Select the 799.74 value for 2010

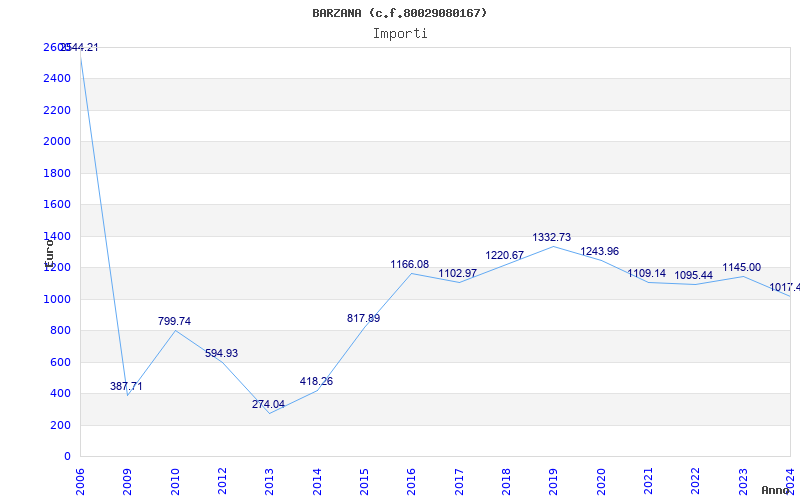[x=174, y=322]
